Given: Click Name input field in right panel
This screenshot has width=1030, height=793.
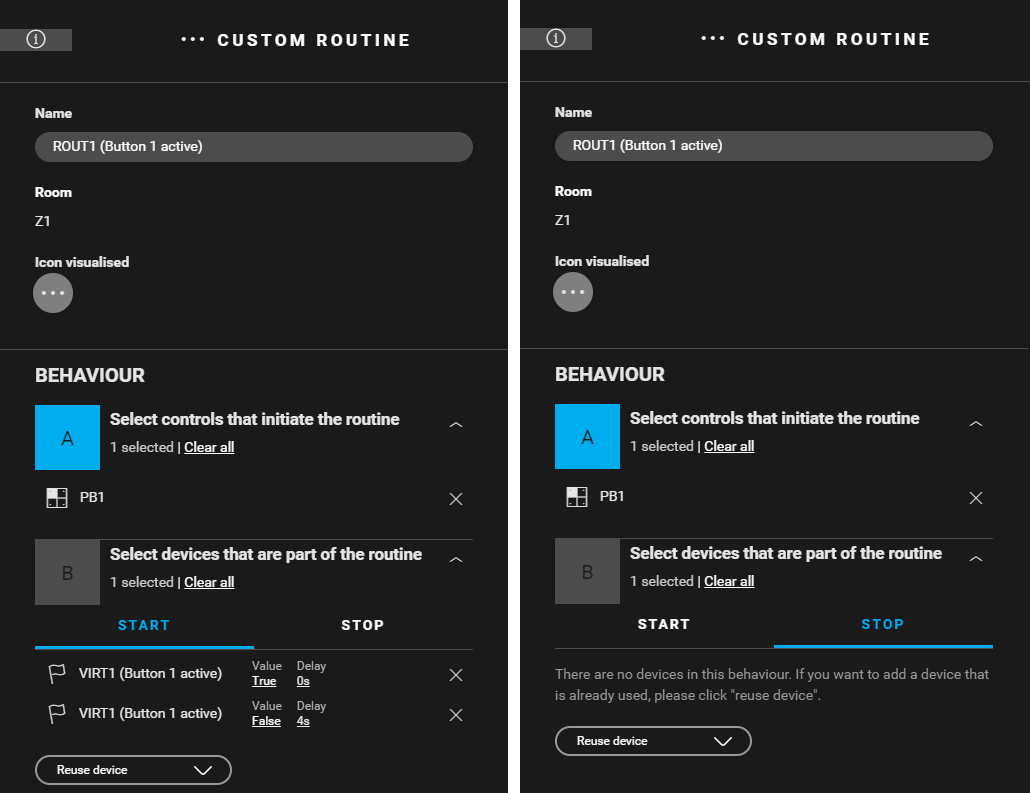Looking at the screenshot, I should 774,146.
